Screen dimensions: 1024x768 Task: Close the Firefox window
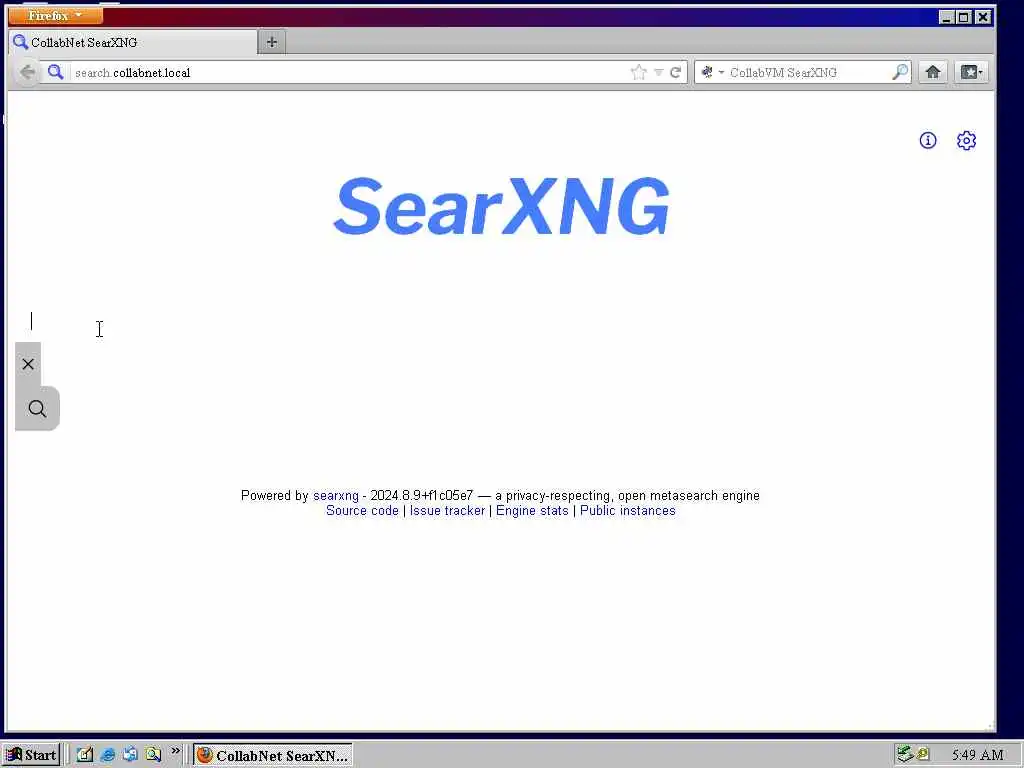pyautogui.click(x=984, y=17)
